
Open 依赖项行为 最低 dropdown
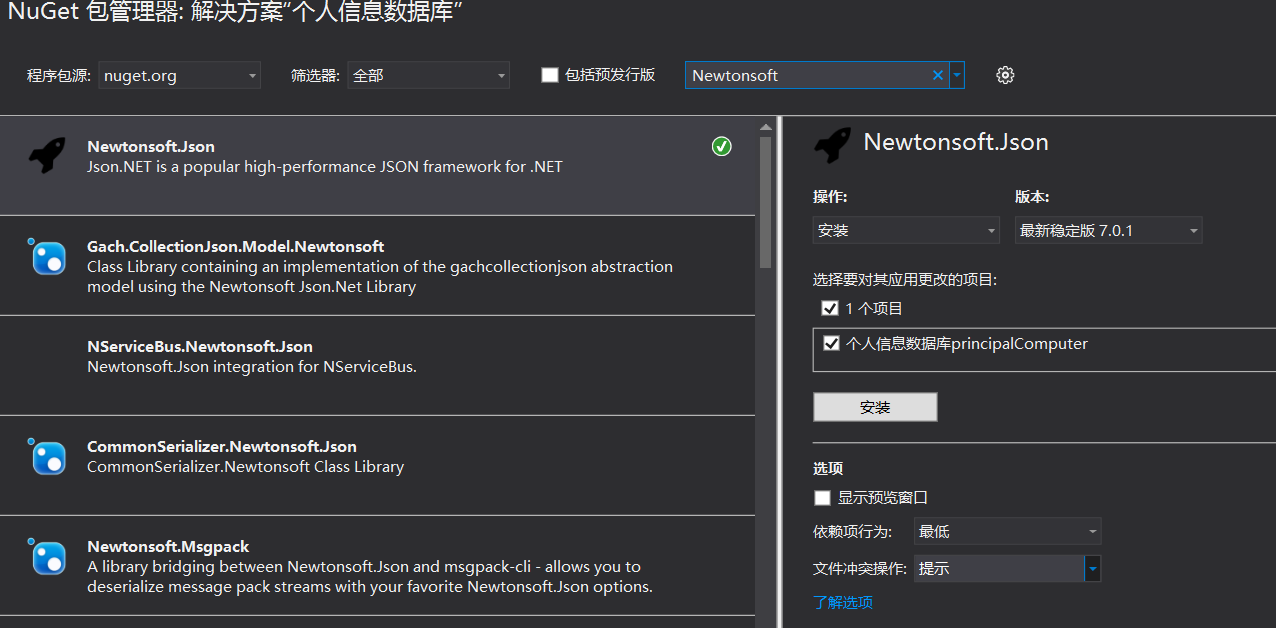point(1007,532)
